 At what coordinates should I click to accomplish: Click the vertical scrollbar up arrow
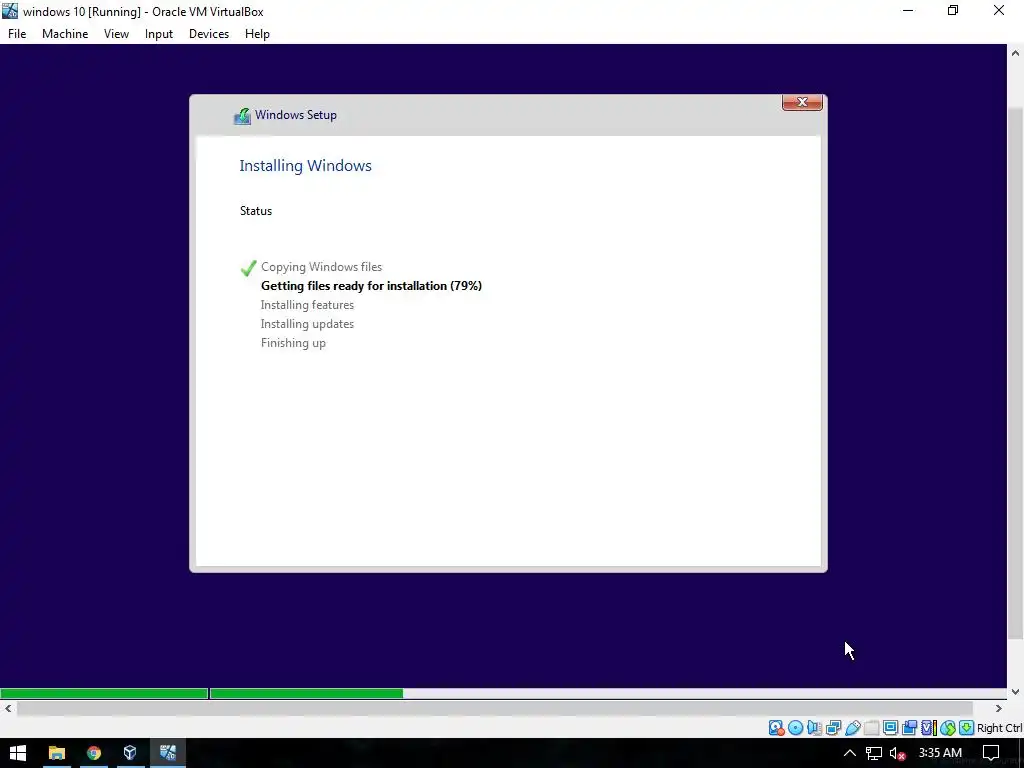click(1015, 53)
